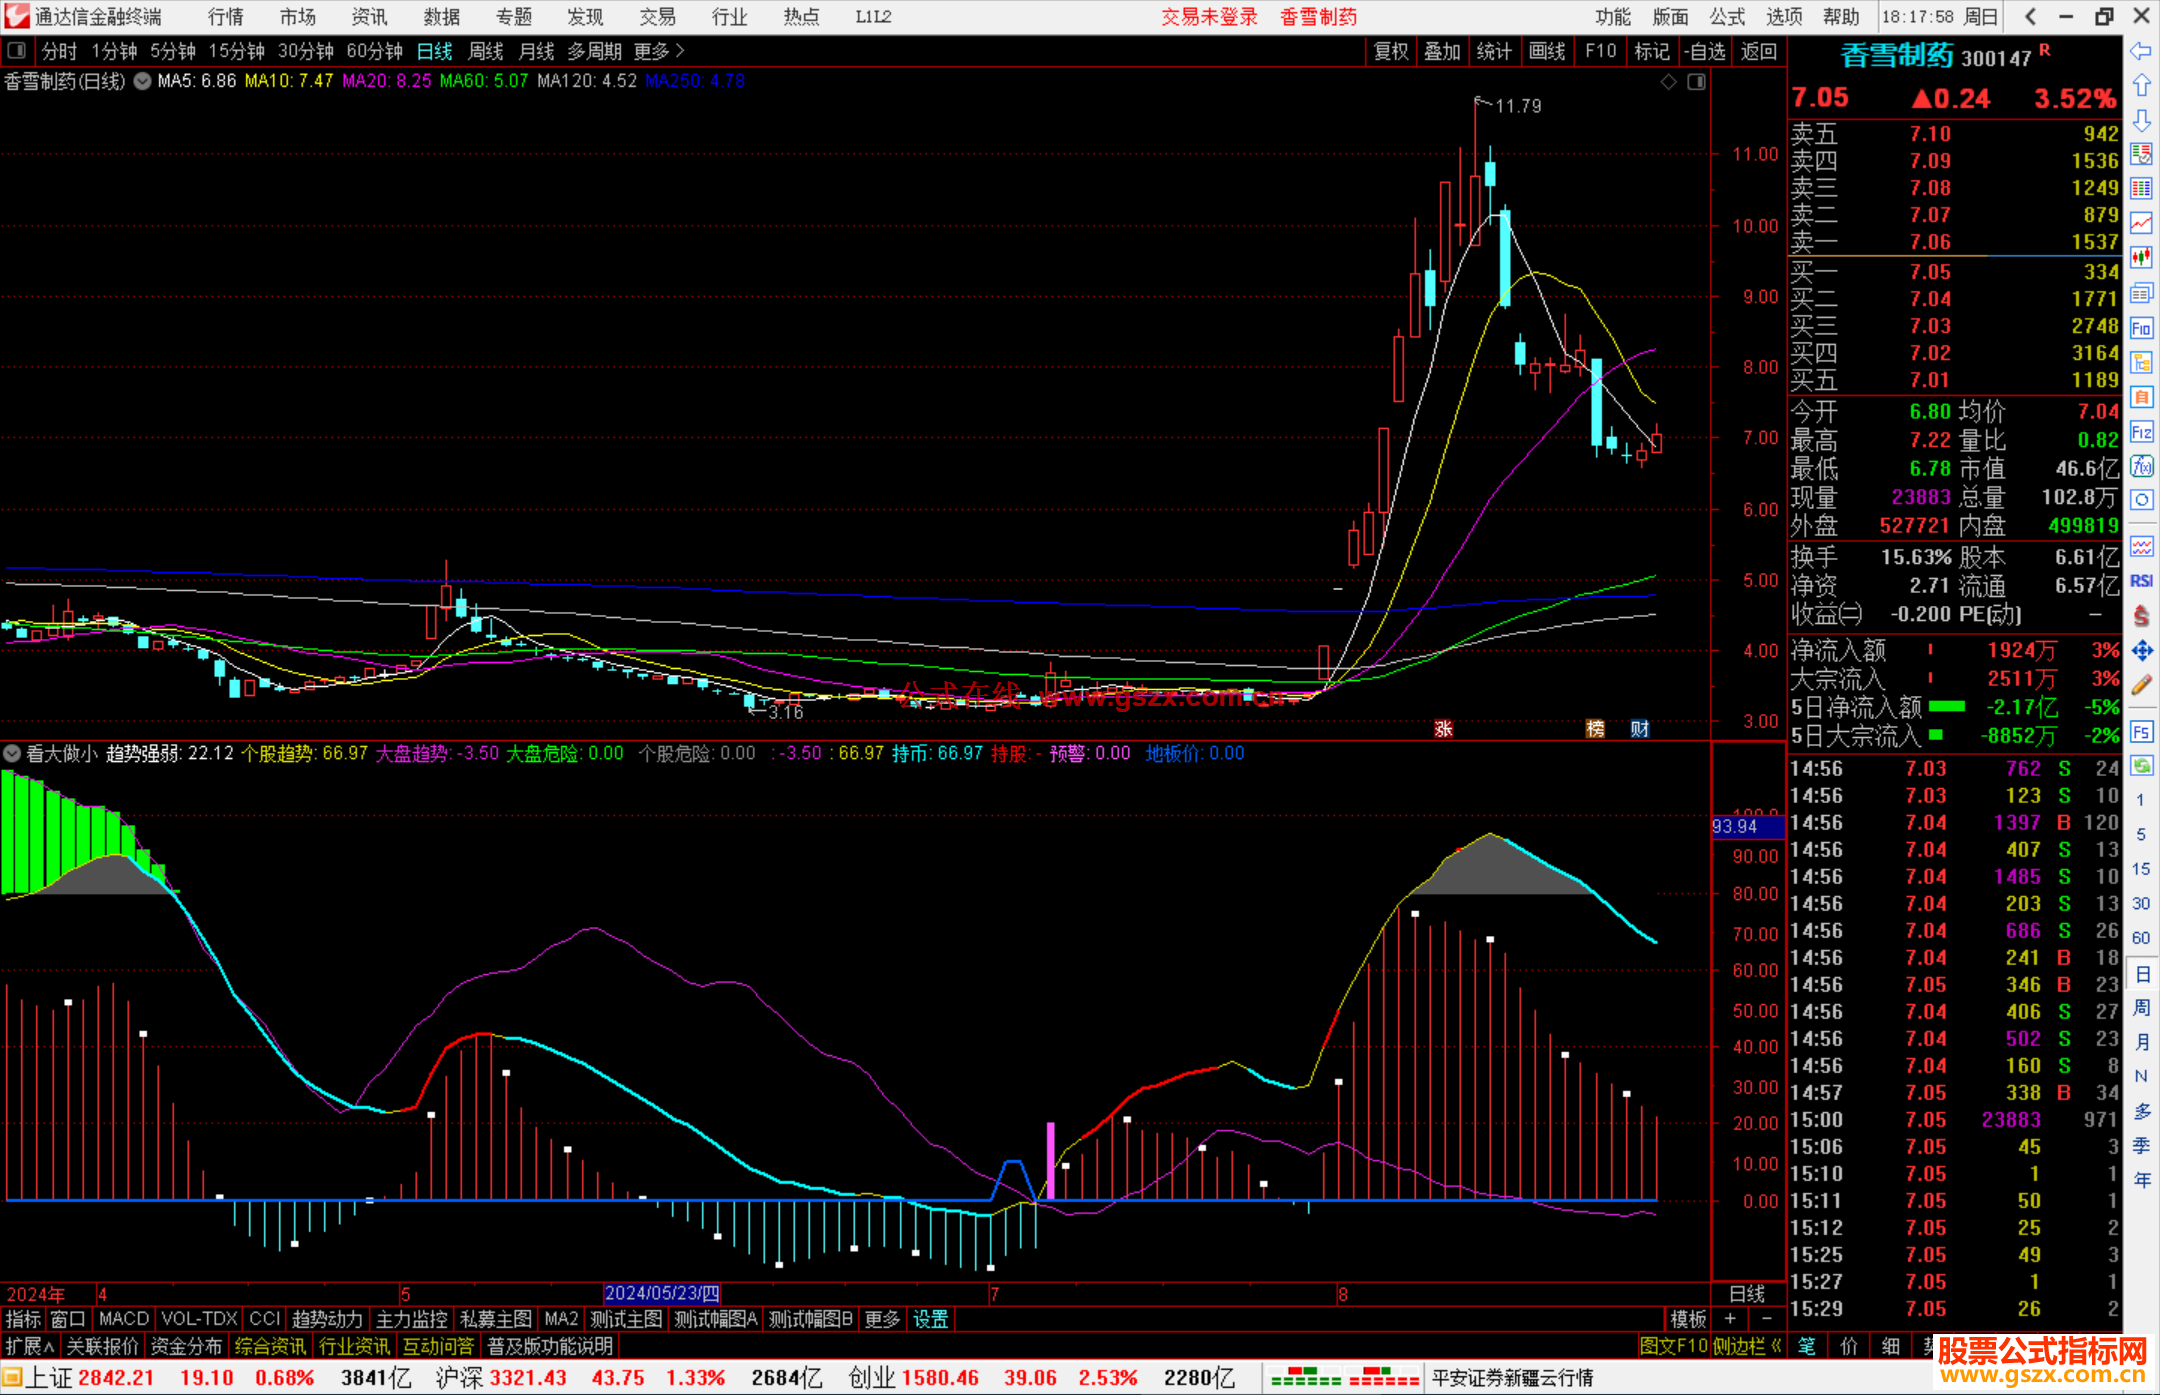Toggle the round button next to 香雪制药(日线)

(x=143, y=81)
